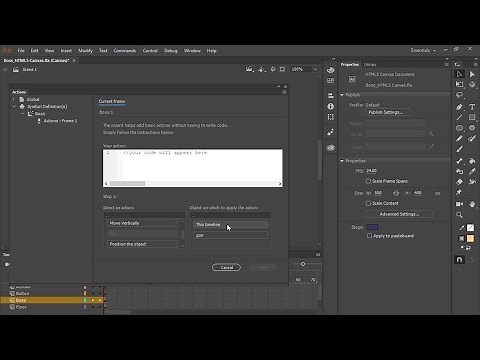Select the Bone tool
This screenshot has width=480, height=360.
click(x=460, y=161)
